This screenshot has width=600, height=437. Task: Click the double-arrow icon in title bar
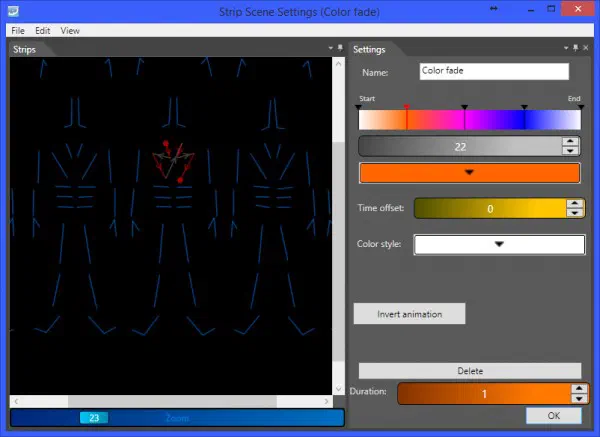click(494, 9)
